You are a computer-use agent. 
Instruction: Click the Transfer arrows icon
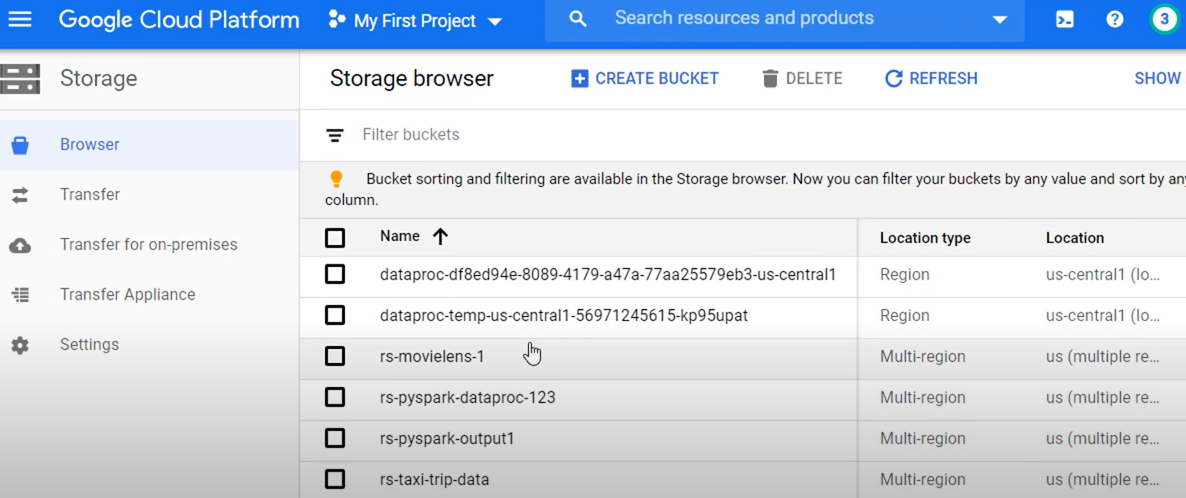point(20,195)
